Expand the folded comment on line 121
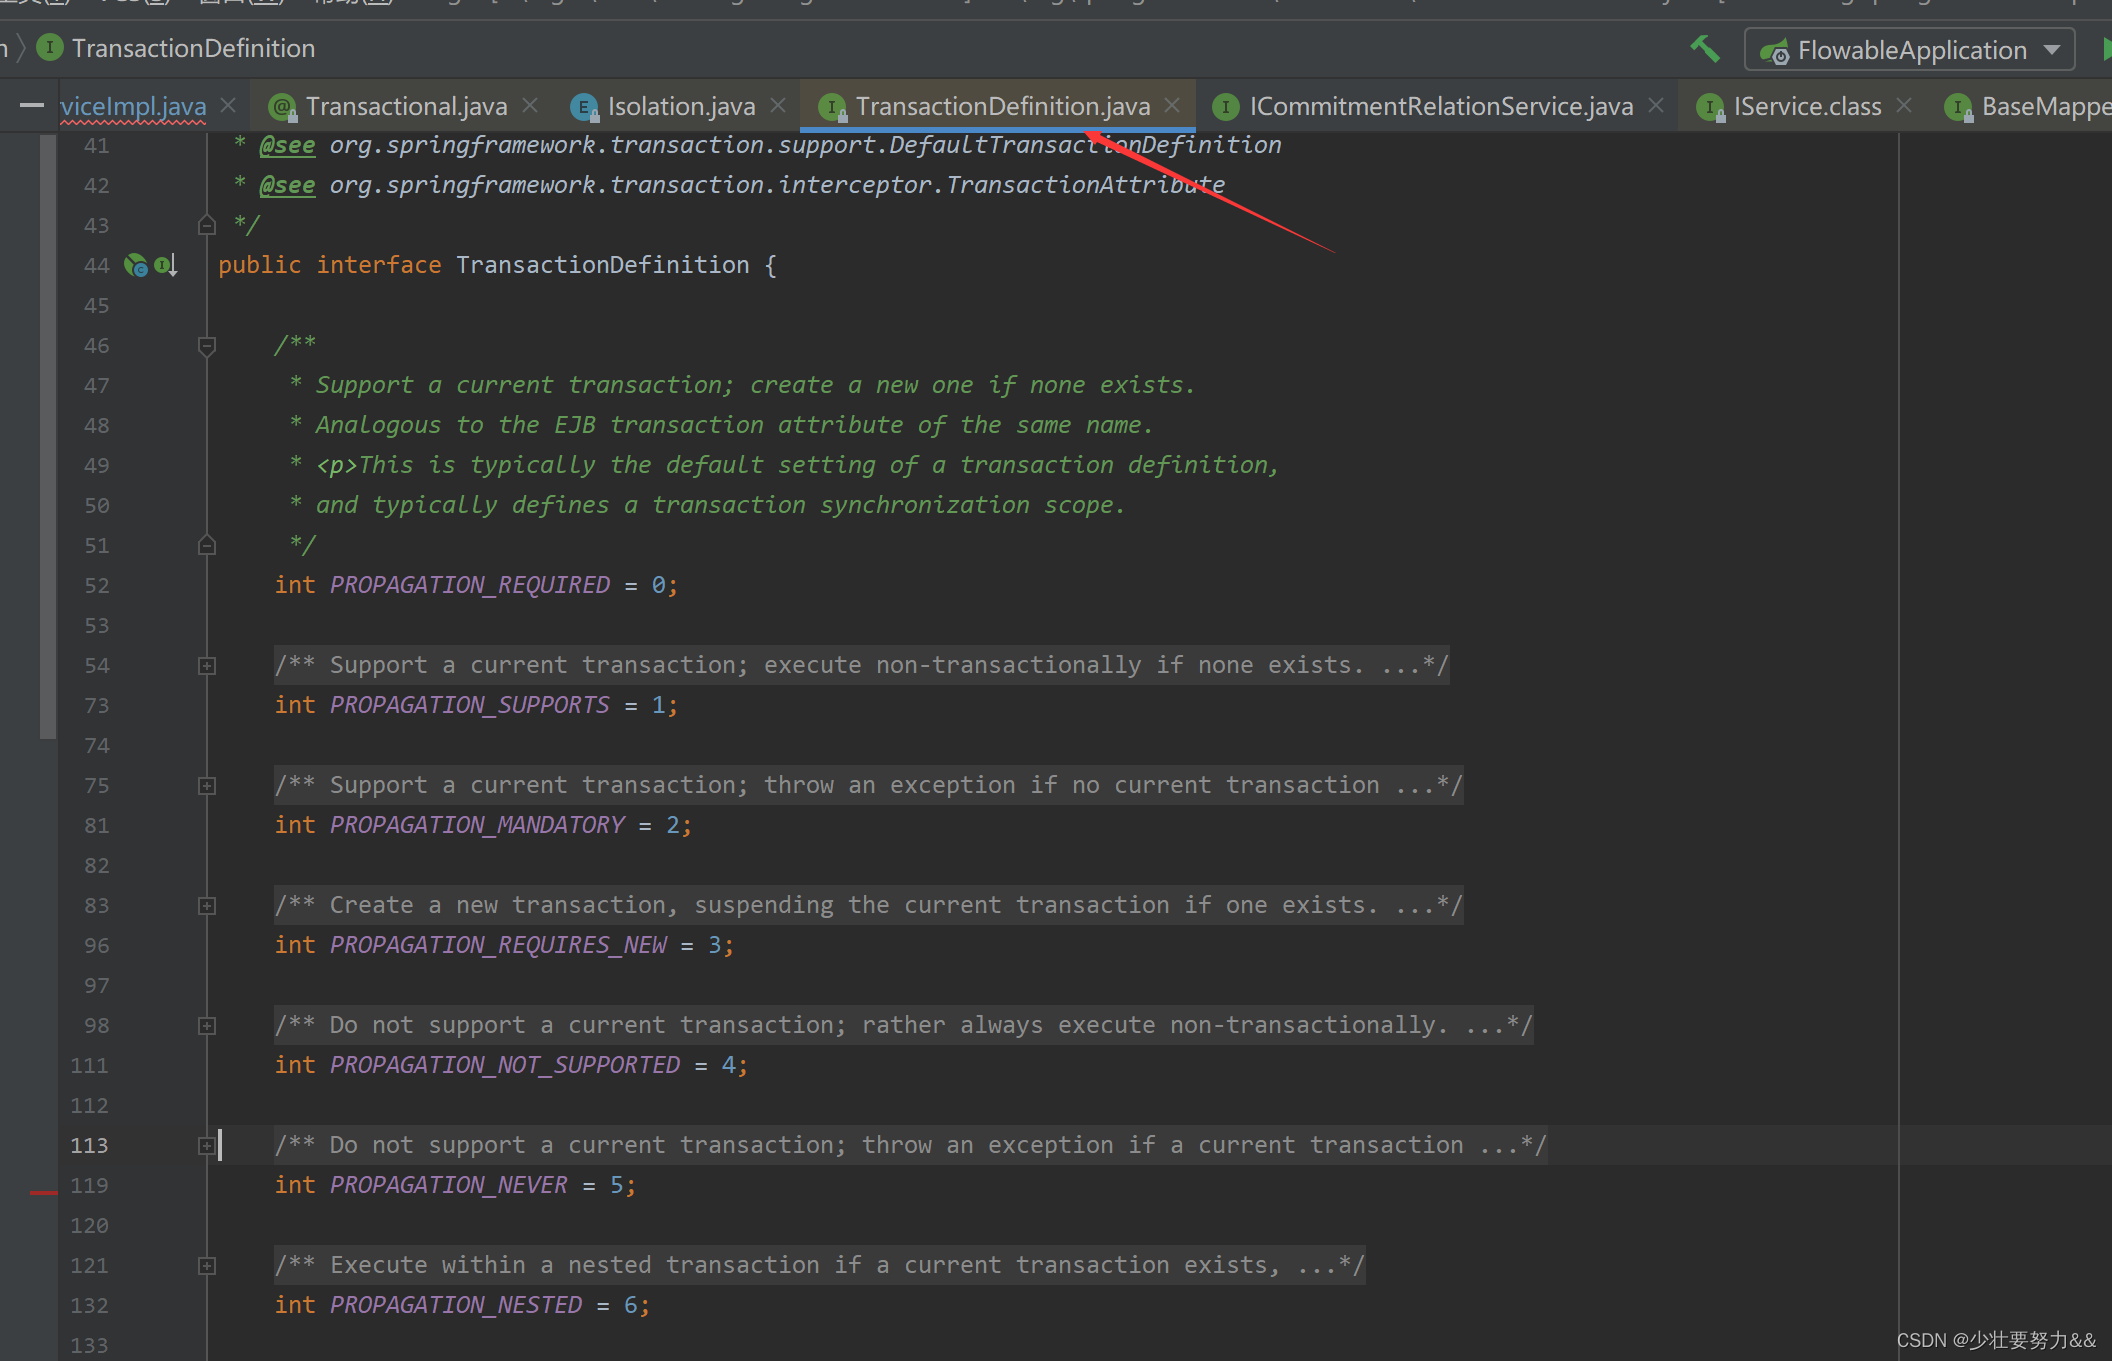 (207, 1266)
